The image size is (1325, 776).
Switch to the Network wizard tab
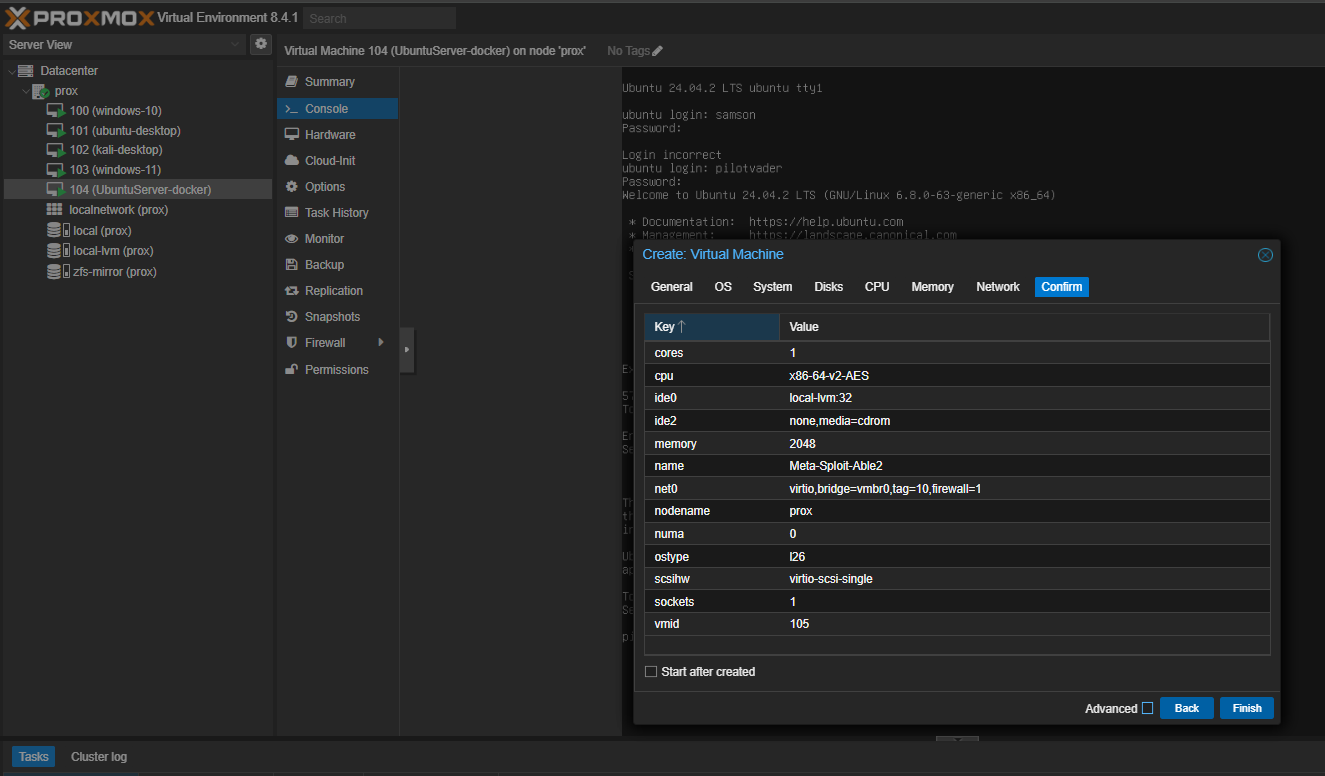click(x=997, y=287)
